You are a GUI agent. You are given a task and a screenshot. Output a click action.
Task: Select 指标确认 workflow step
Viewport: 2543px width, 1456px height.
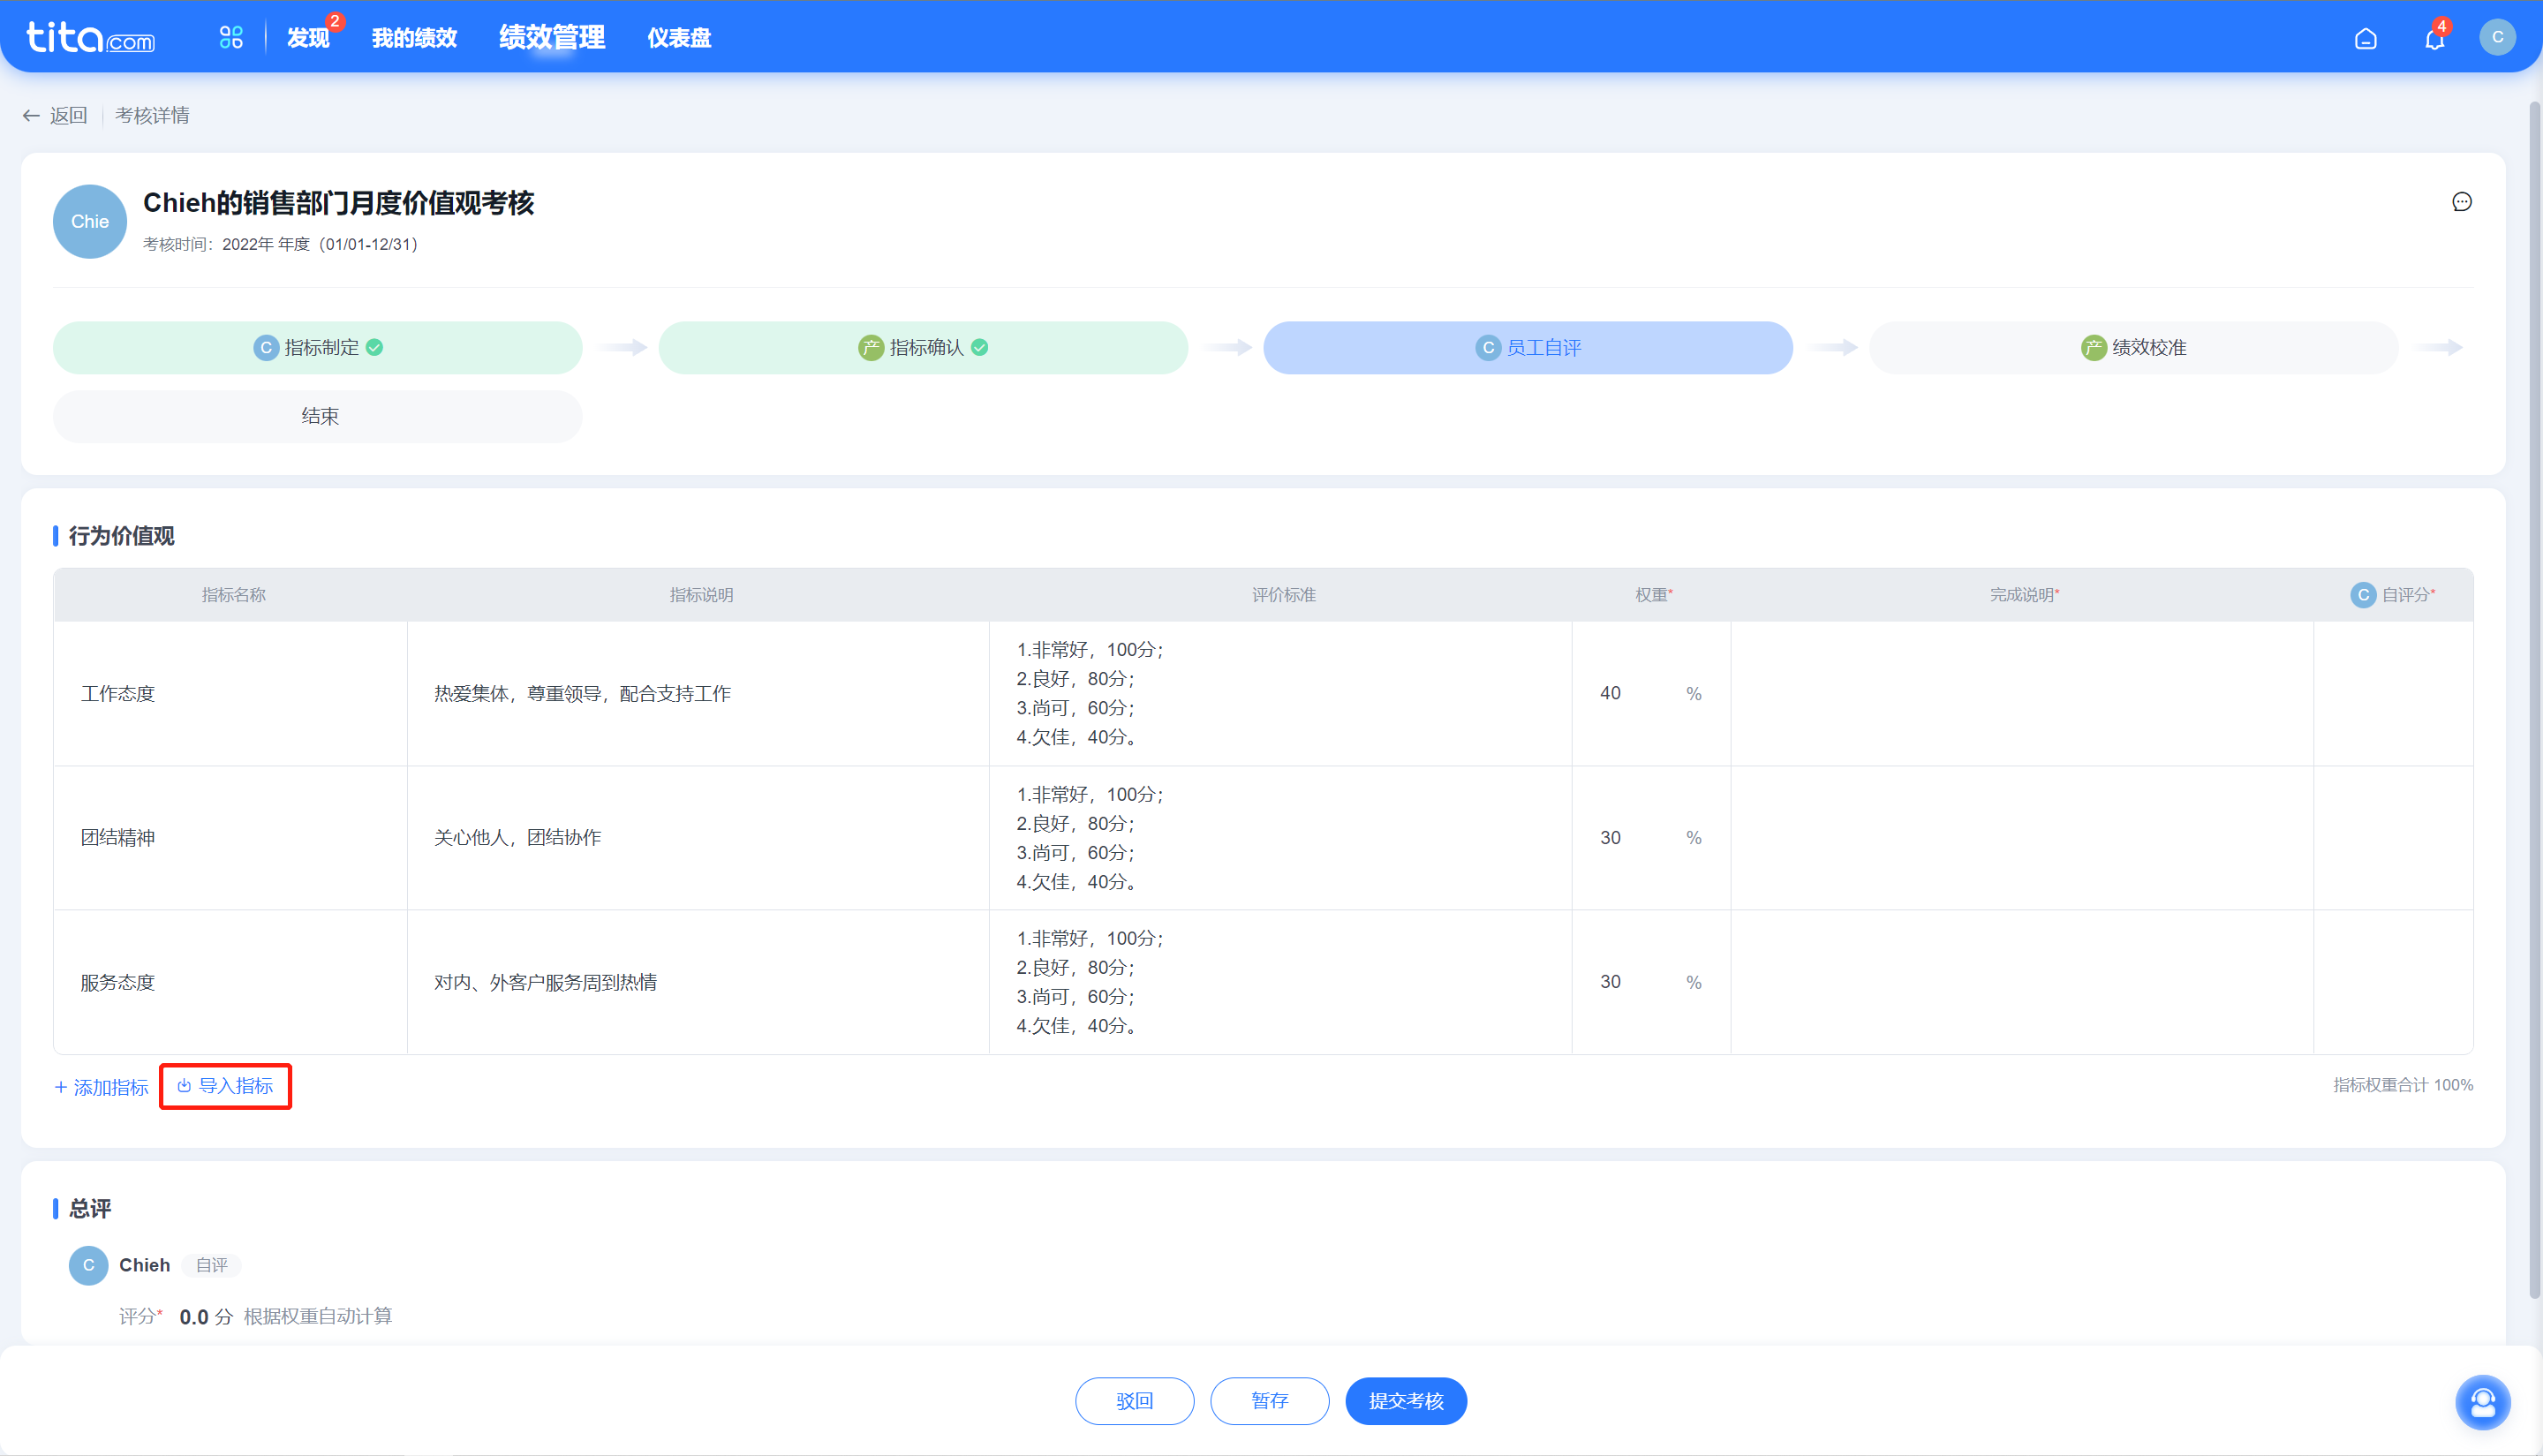[x=923, y=348]
